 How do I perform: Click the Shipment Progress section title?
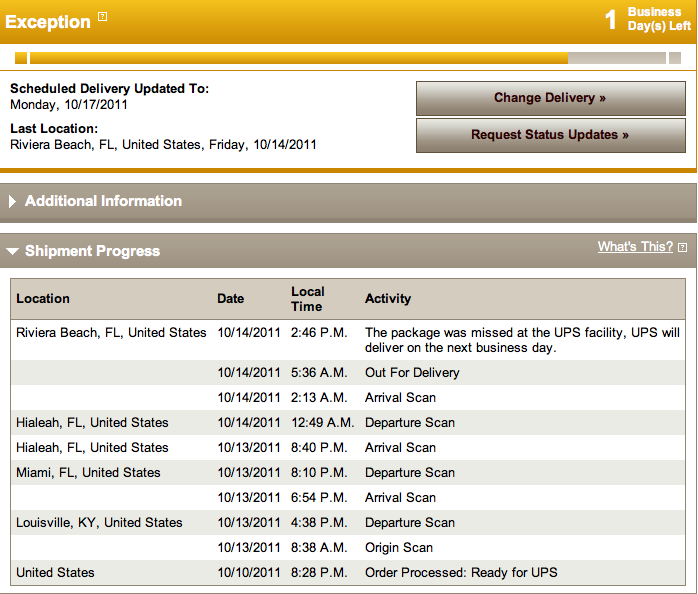pyautogui.click(x=92, y=251)
